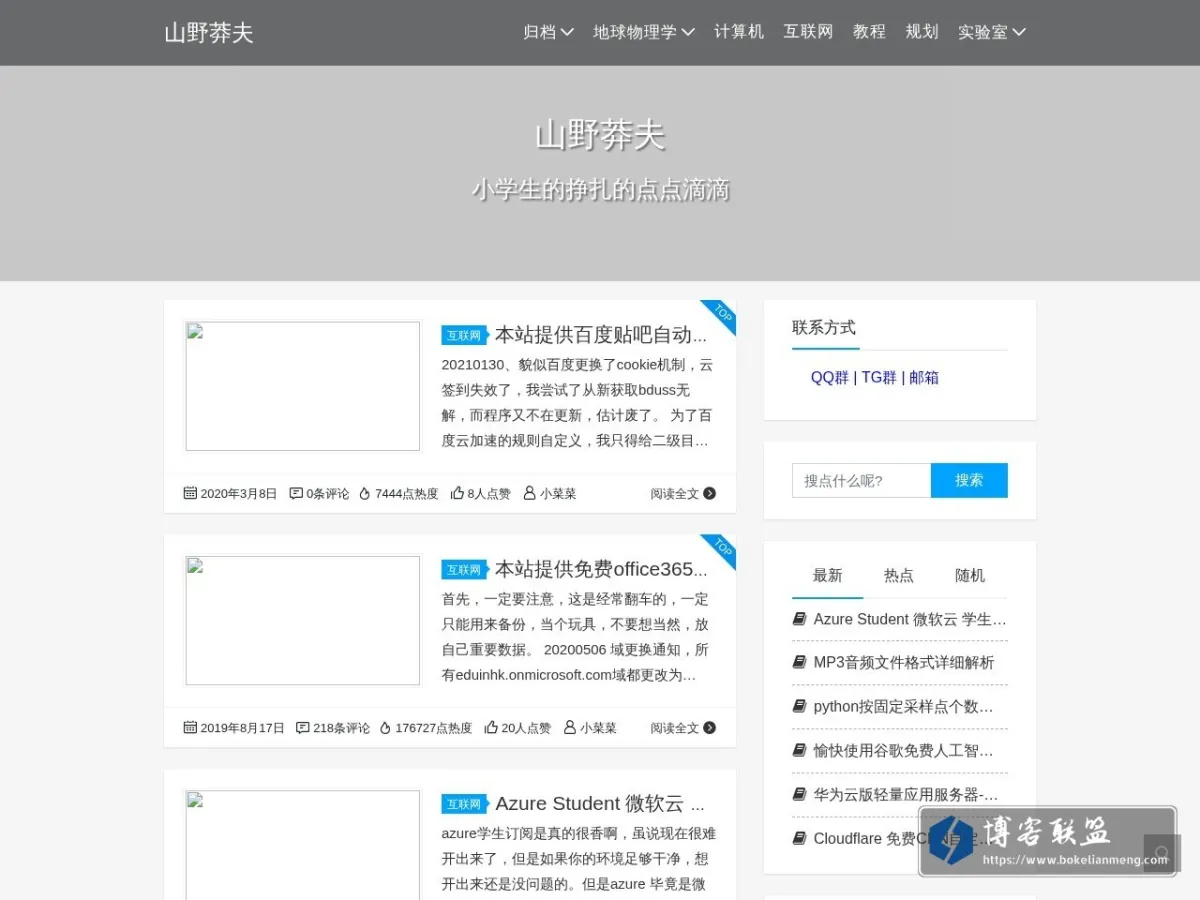This screenshot has height=900, width=1200.
Task: Open the 互联网 menu item
Action: (x=808, y=32)
